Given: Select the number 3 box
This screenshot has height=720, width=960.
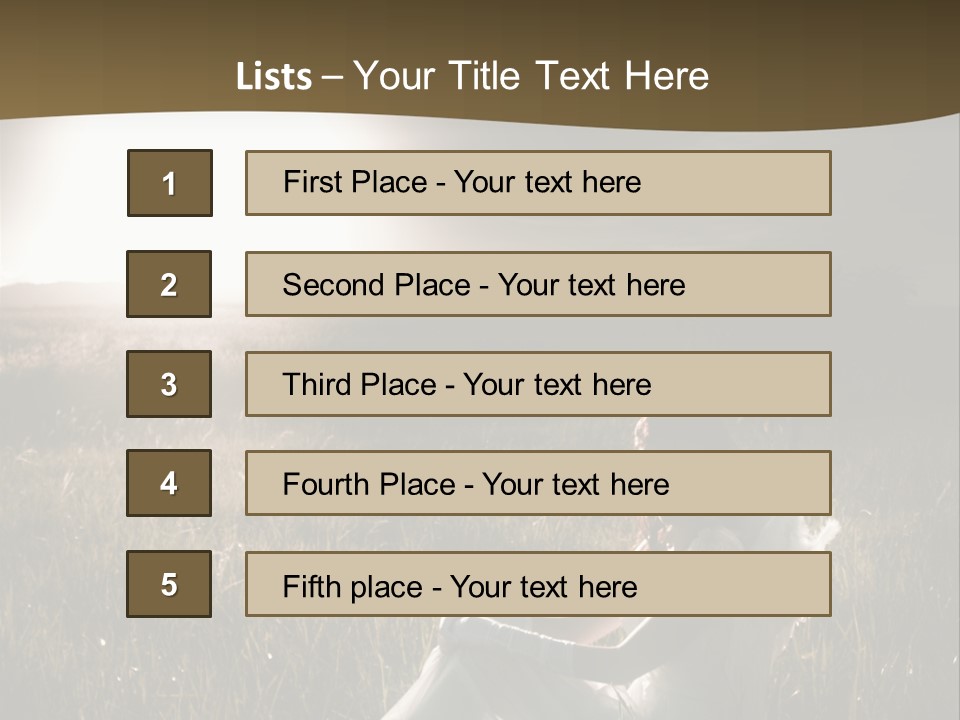Looking at the screenshot, I should 169,384.
